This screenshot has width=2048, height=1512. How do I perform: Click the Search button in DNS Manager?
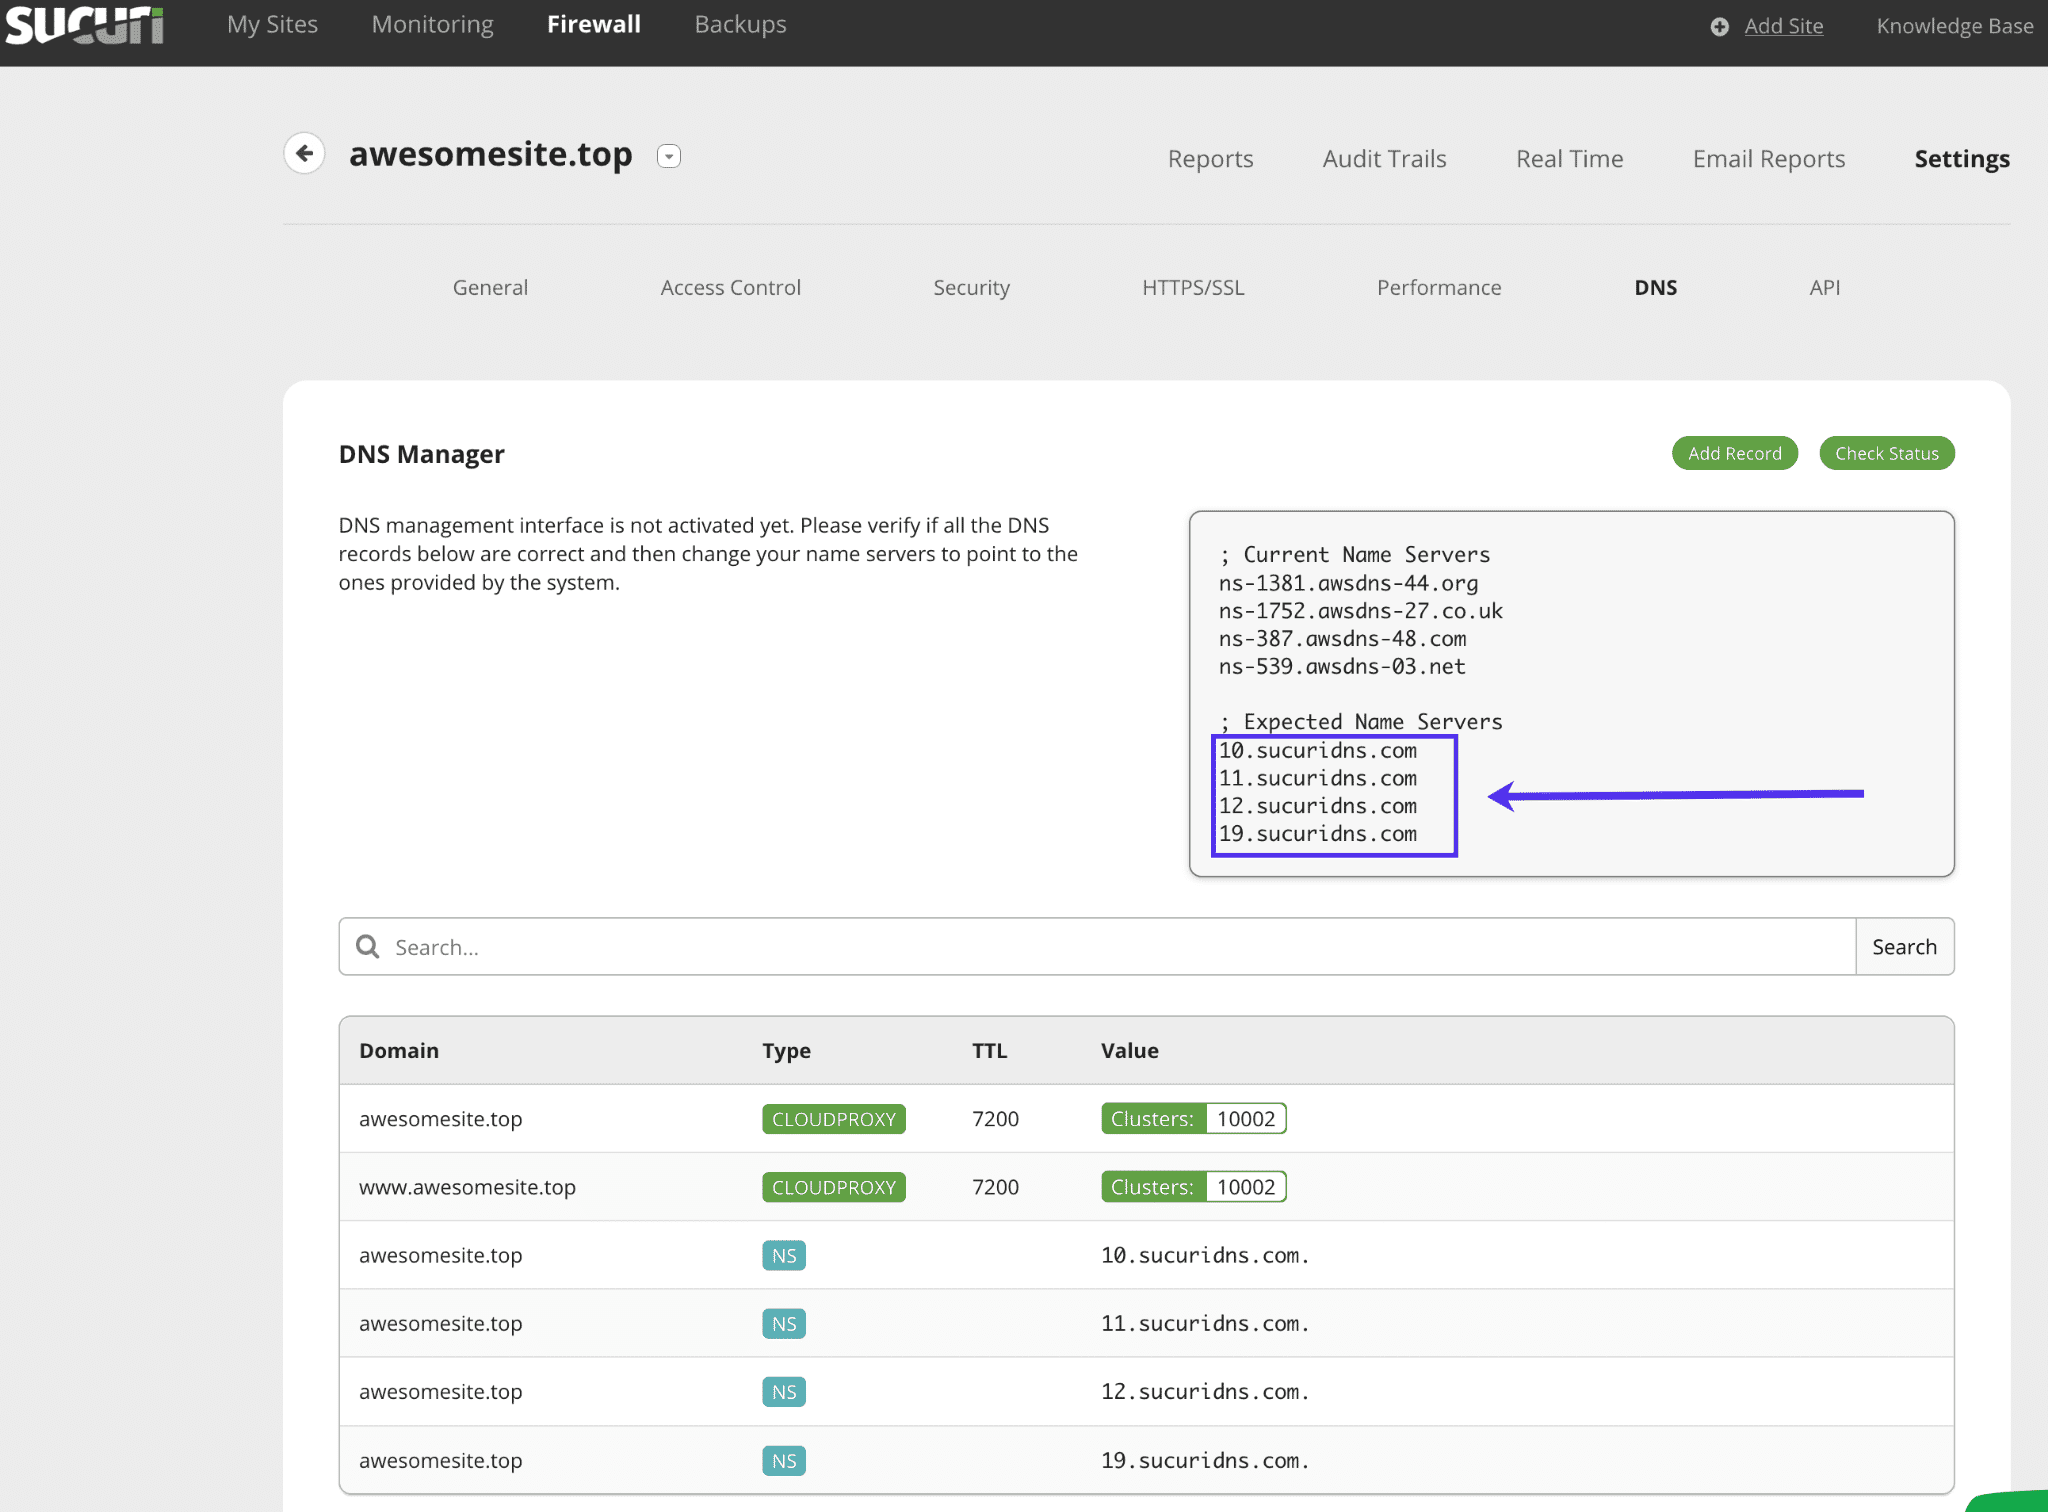point(1902,946)
